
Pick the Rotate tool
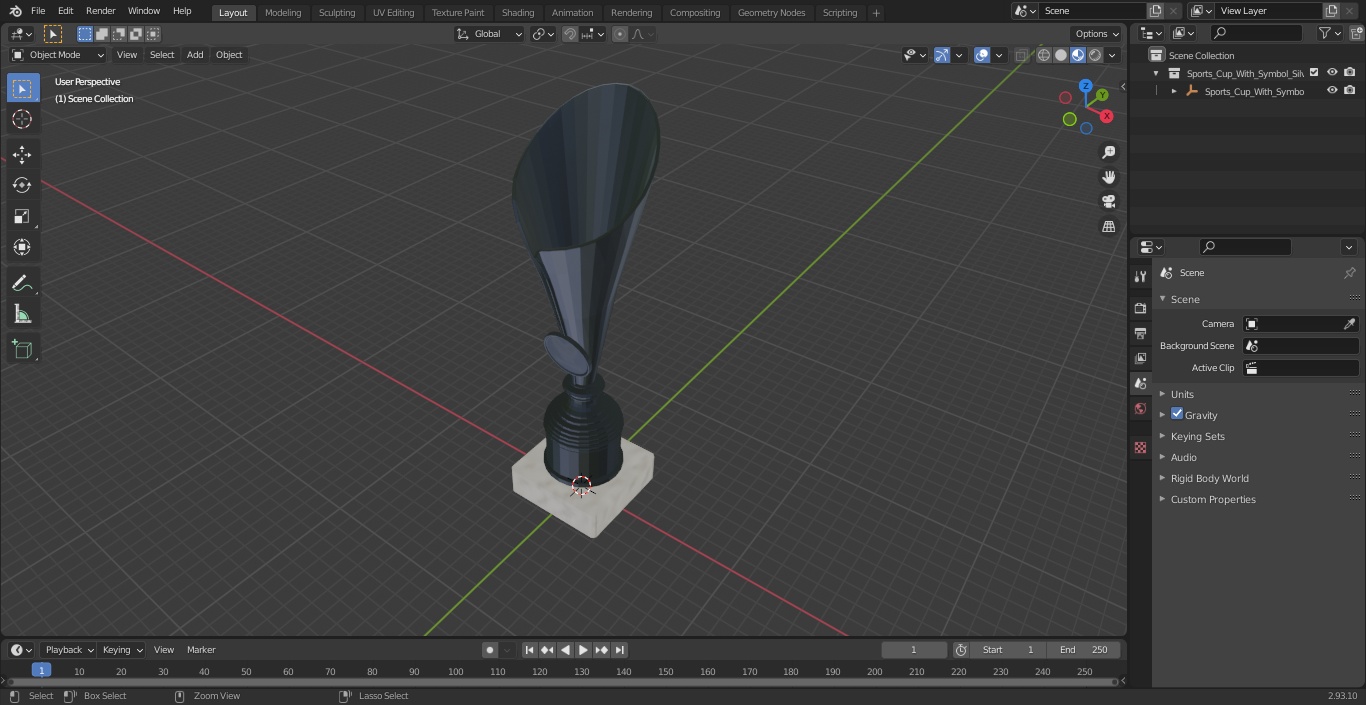coord(22,185)
